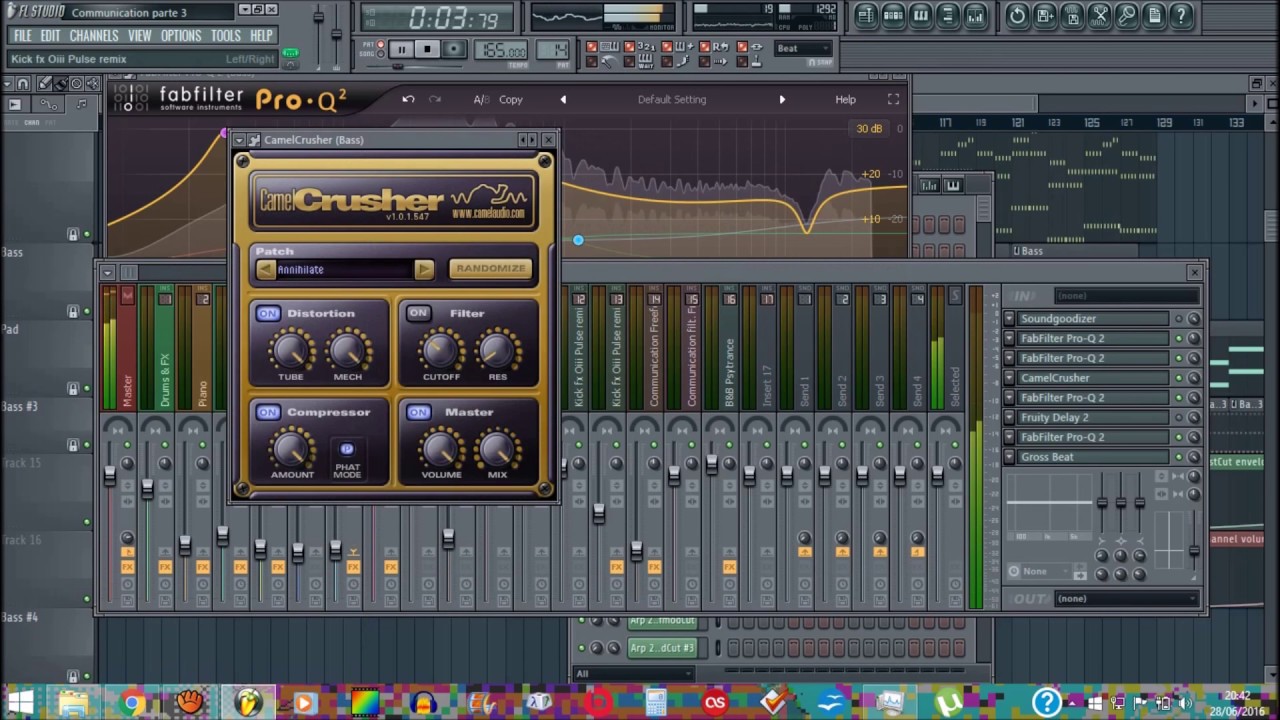Open Gross Beat slot menu arrow
This screenshot has width=1280, height=720.
pyautogui.click(x=1009, y=457)
